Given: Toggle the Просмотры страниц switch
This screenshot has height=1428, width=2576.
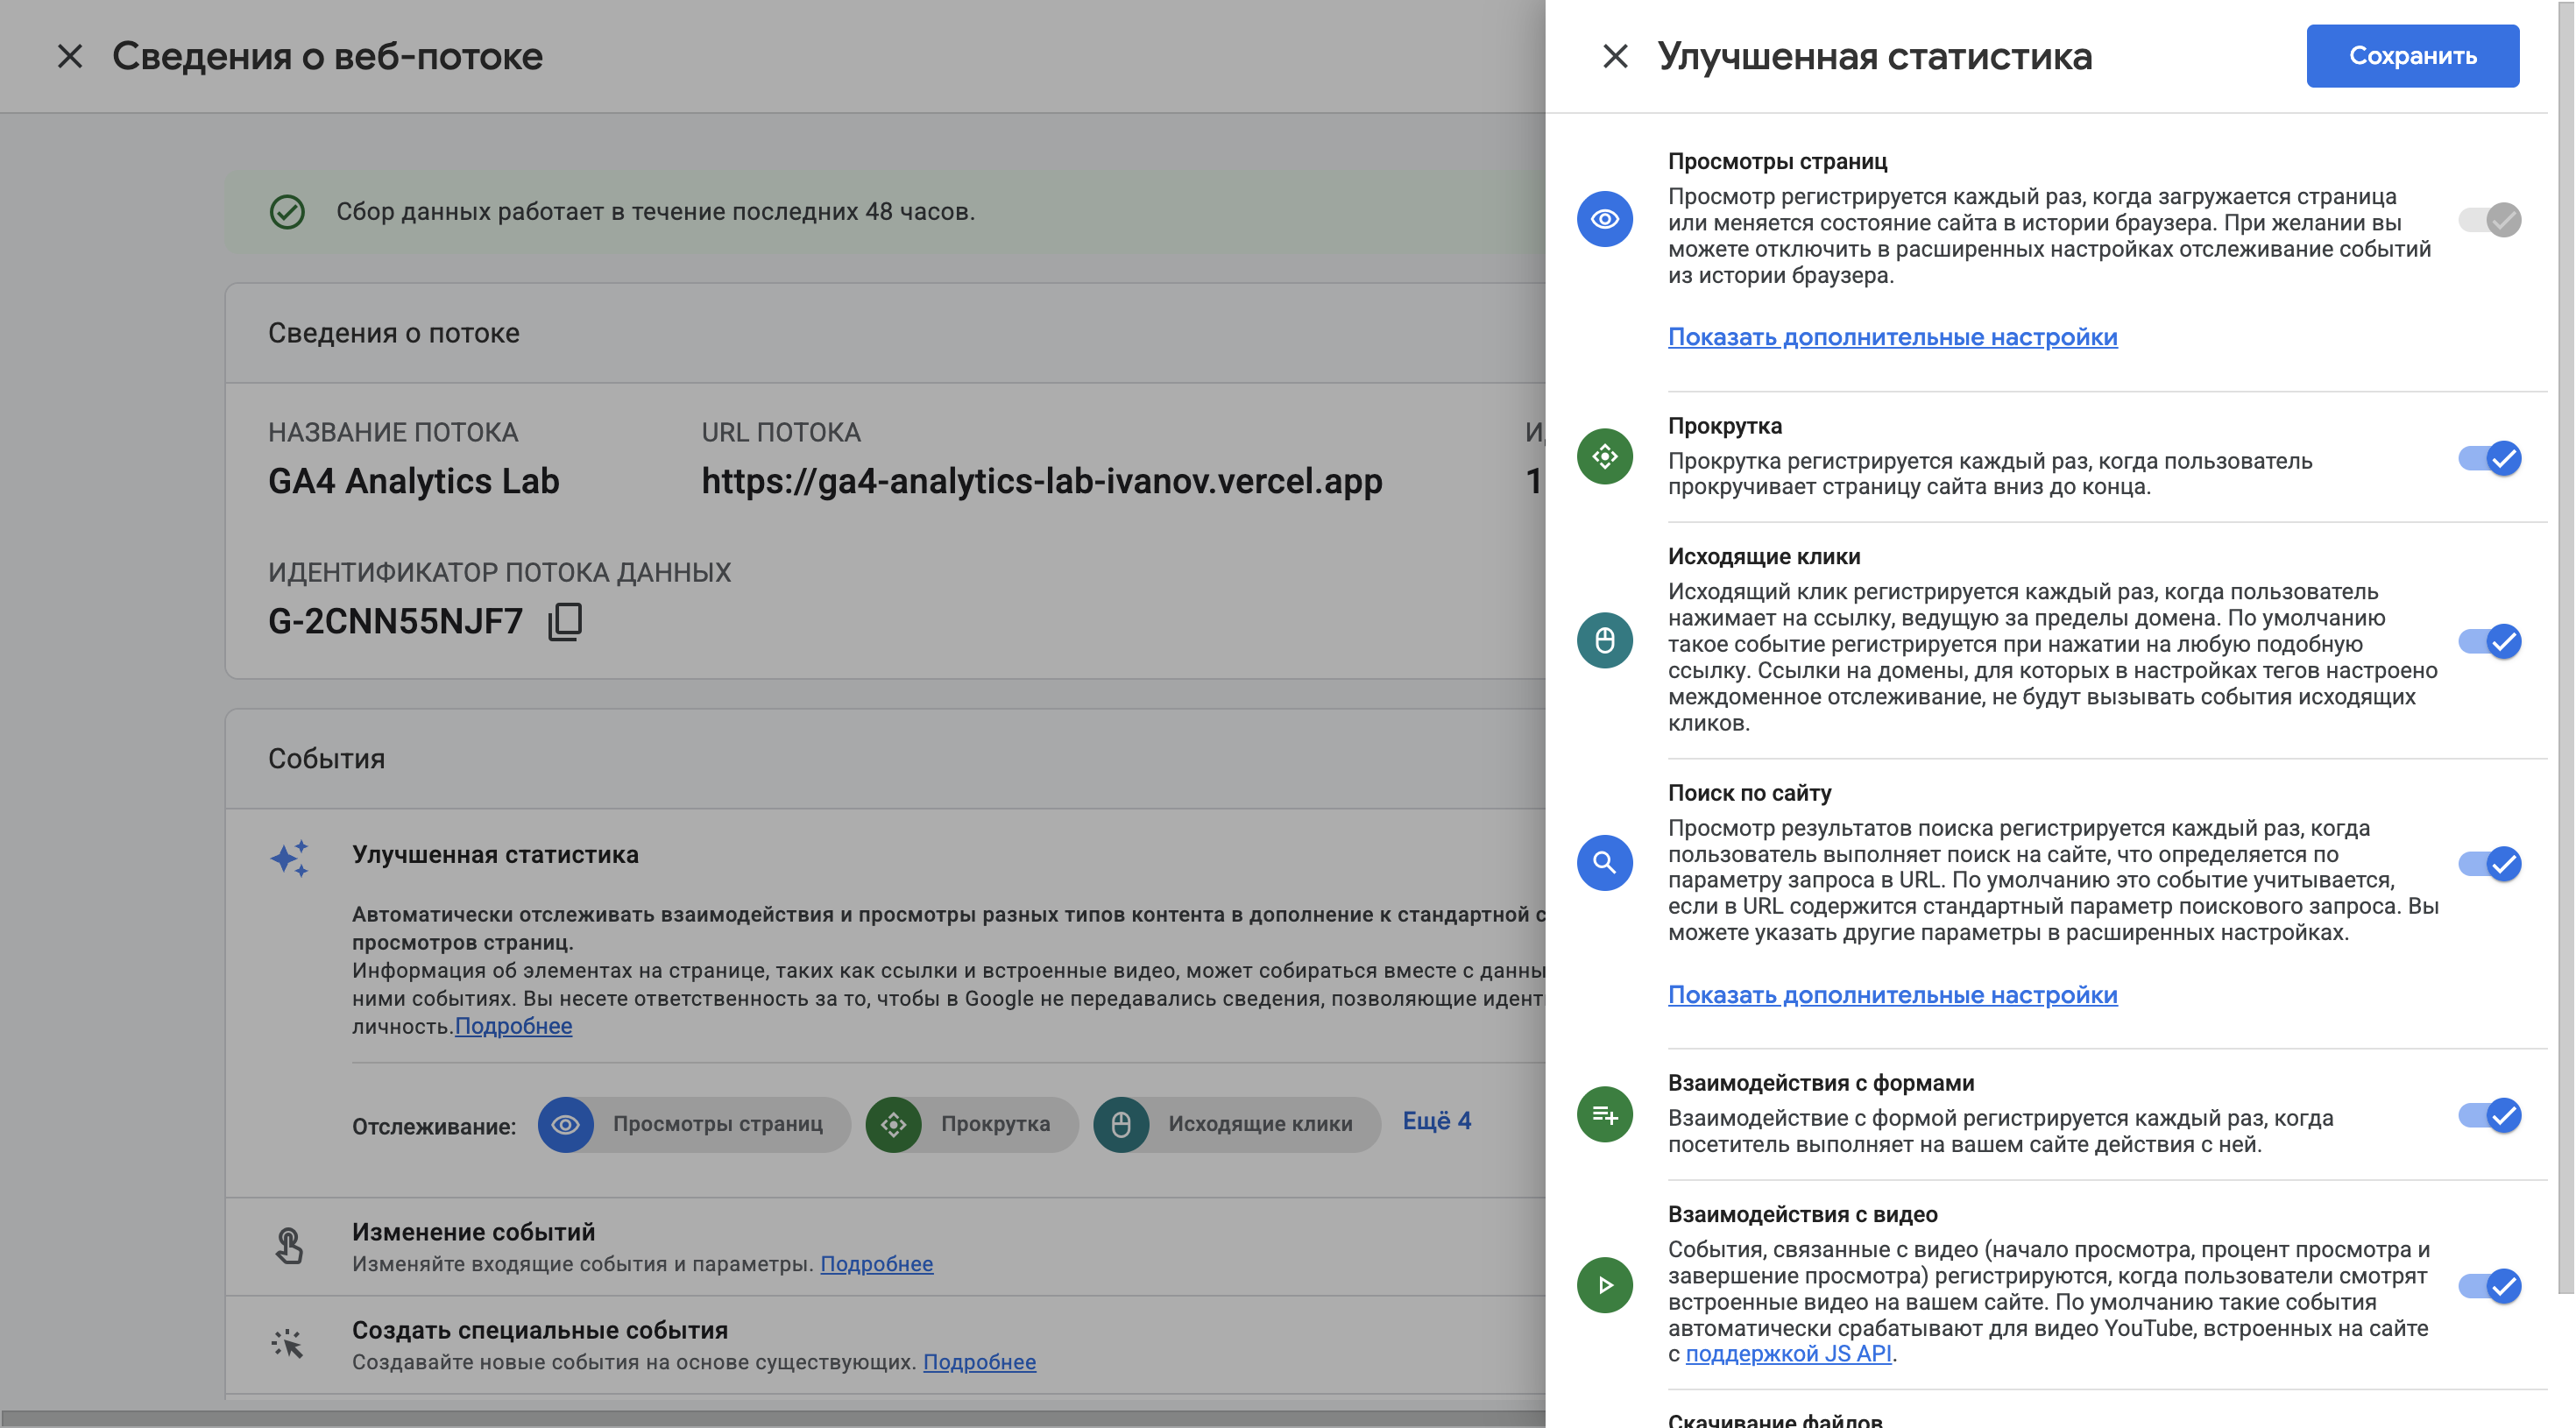Looking at the screenshot, I should point(2489,219).
